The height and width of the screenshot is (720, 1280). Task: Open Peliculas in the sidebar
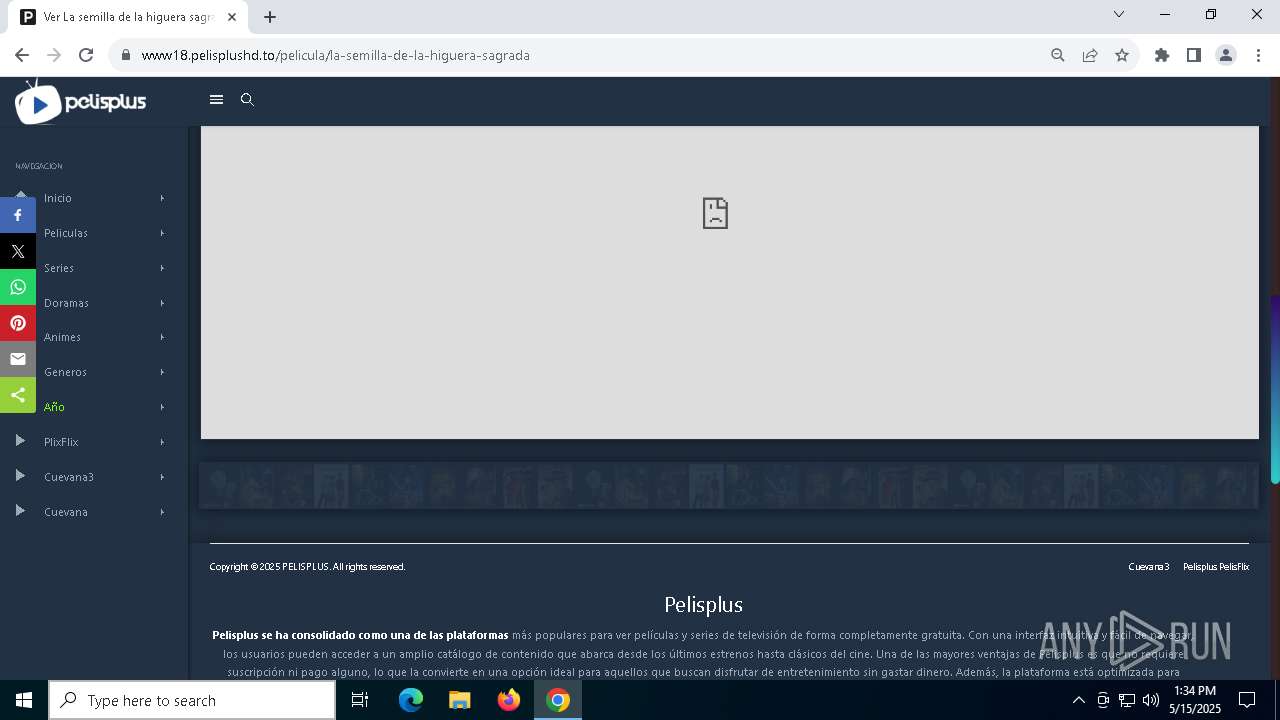pos(66,233)
